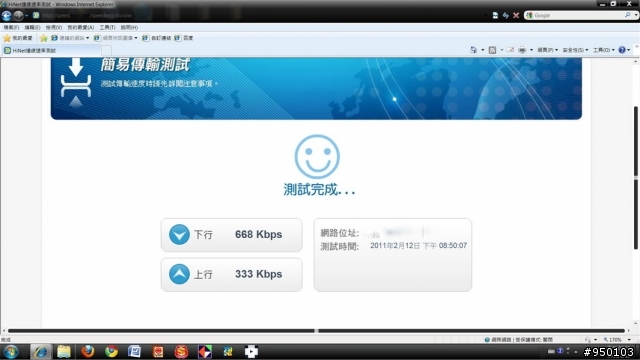Click the test time 2011年2月12日 text

(418, 245)
